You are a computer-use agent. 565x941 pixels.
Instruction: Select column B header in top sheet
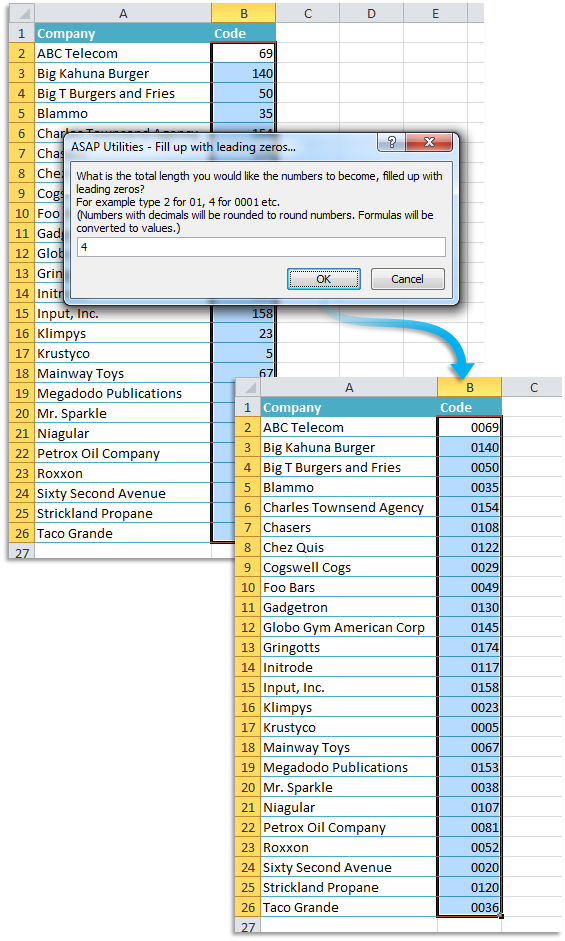244,13
